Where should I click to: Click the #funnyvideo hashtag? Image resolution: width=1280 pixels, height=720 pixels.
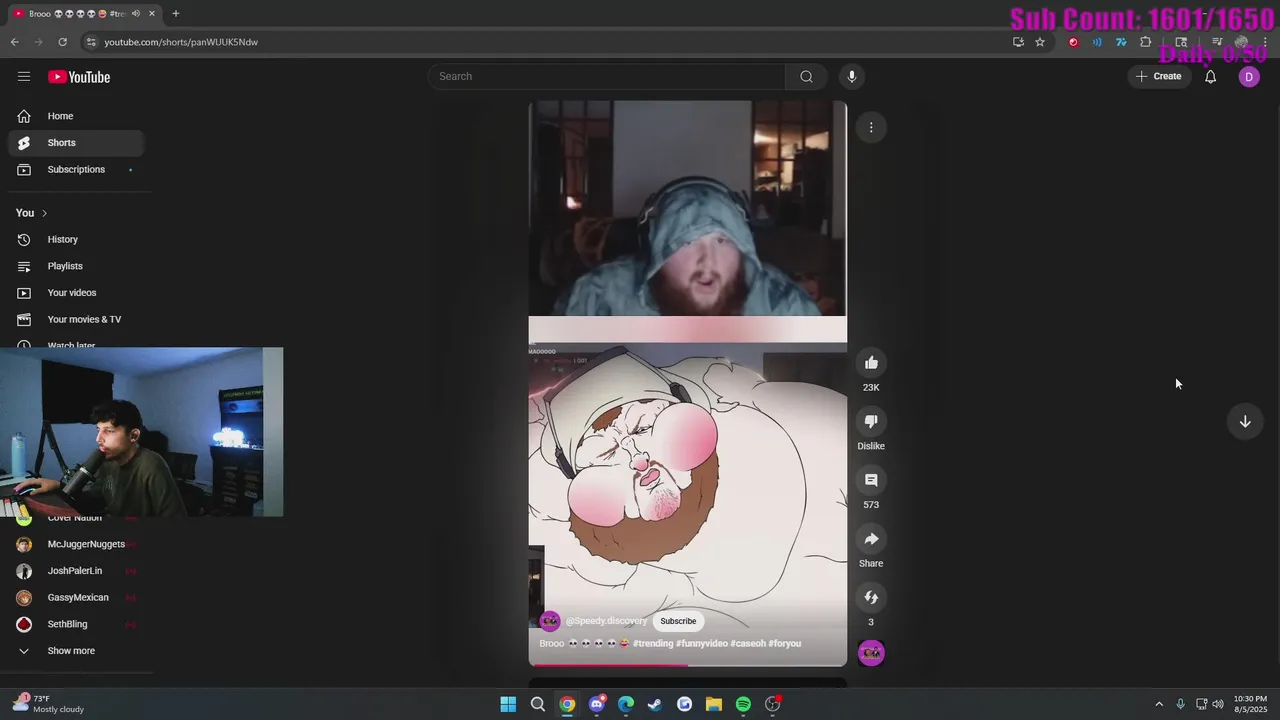[702, 644]
